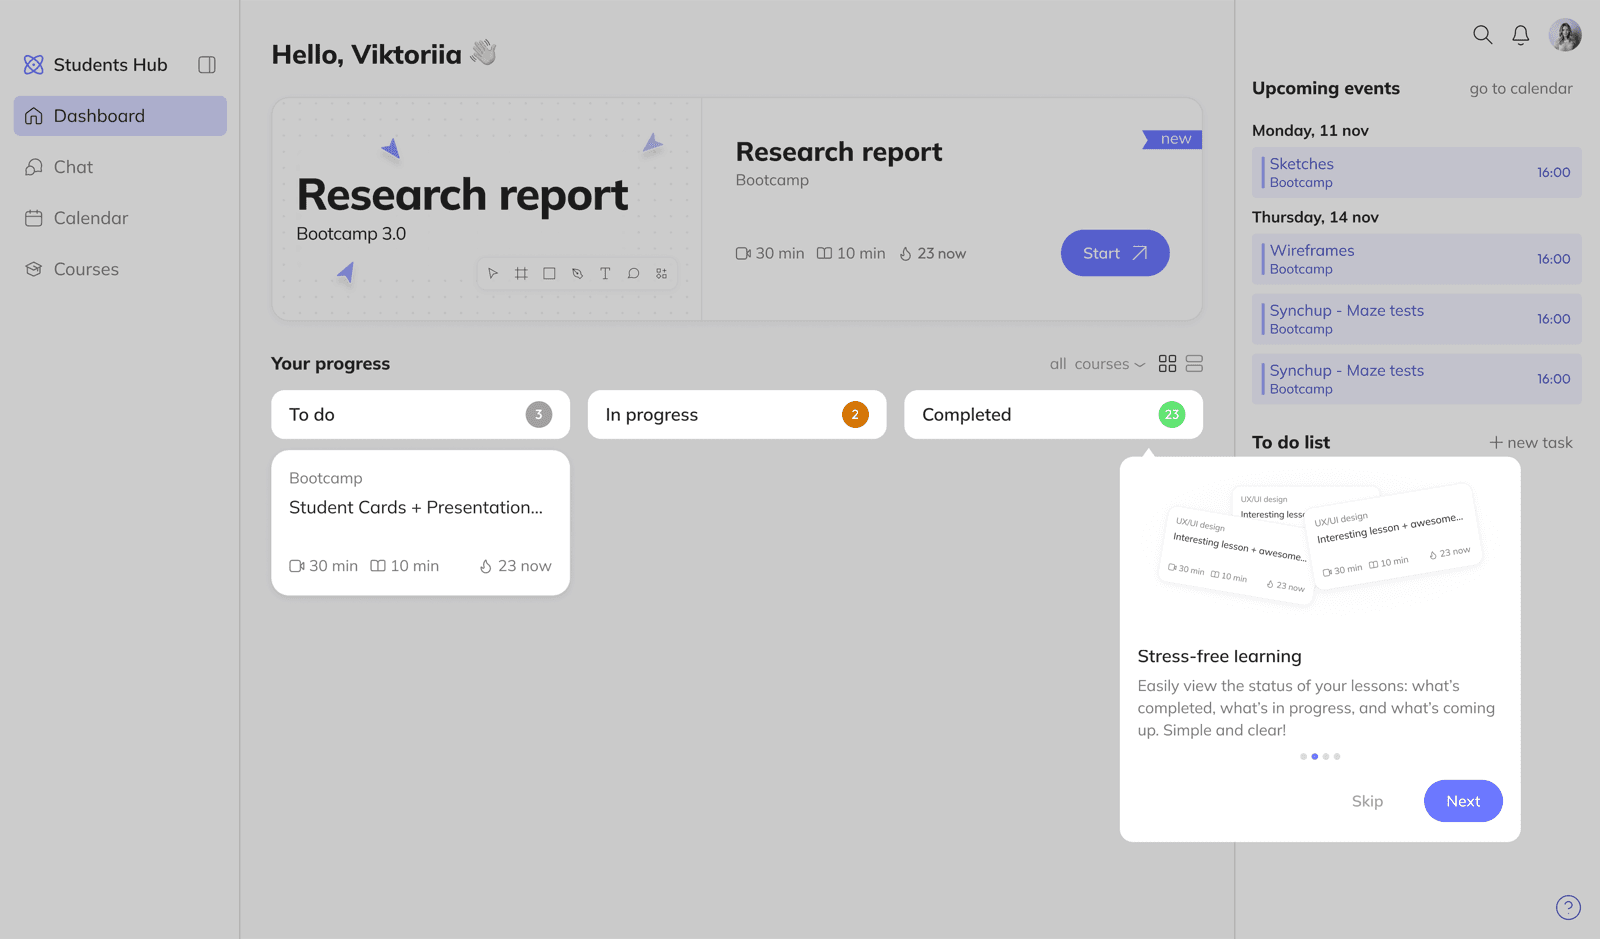Select the components tool in banner toolbar
1600x939 pixels.
[661, 273]
